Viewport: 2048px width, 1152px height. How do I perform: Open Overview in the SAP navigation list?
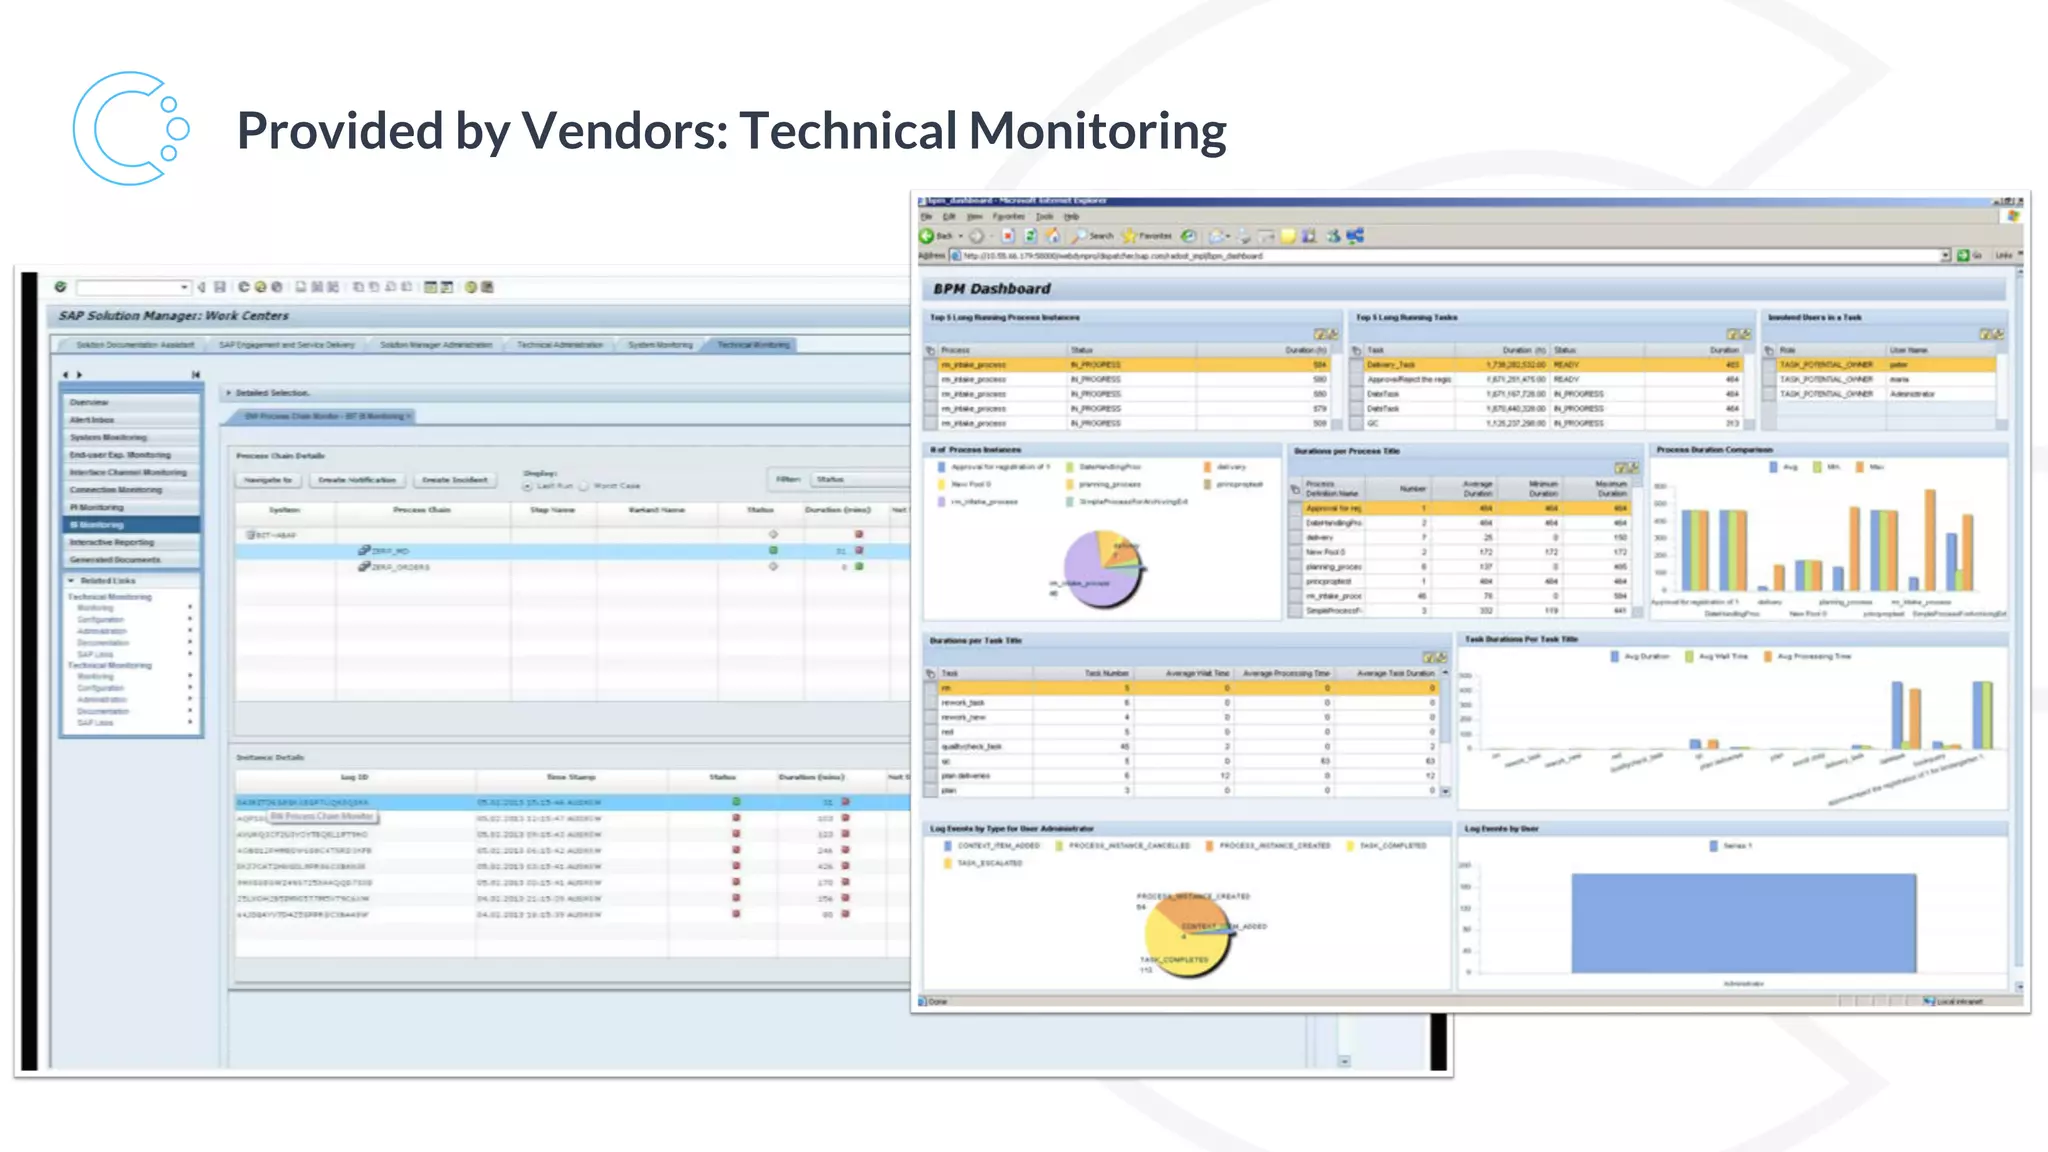tap(131, 402)
